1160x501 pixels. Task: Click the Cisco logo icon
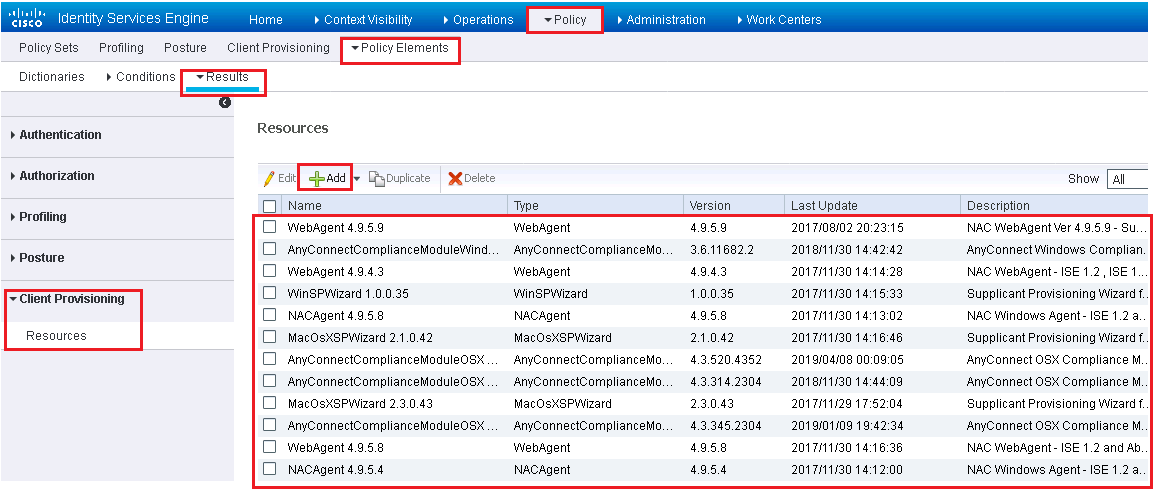[27, 19]
